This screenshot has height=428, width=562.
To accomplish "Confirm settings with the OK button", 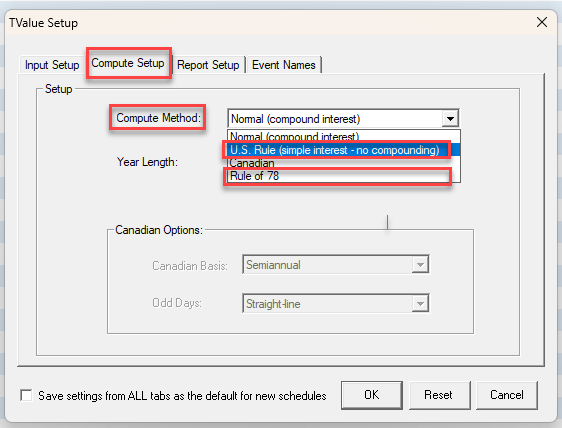I will (x=372, y=395).
